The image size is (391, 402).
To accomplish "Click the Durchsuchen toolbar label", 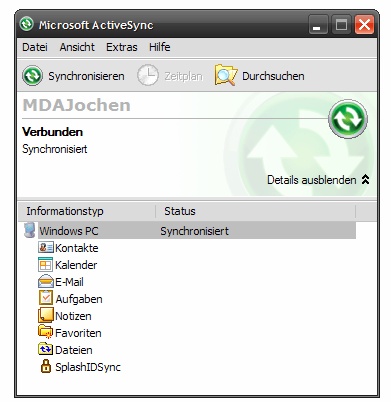I will tap(273, 76).
